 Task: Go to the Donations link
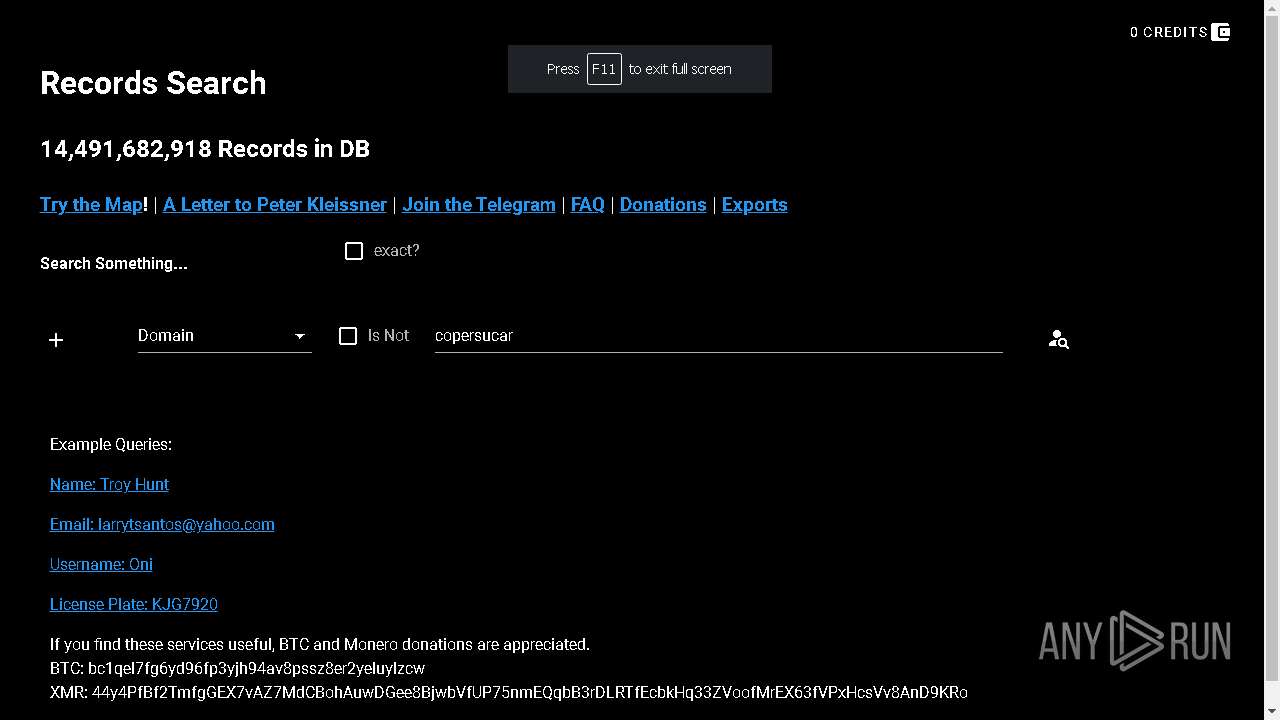pyautogui.click(x=663, y=204)
